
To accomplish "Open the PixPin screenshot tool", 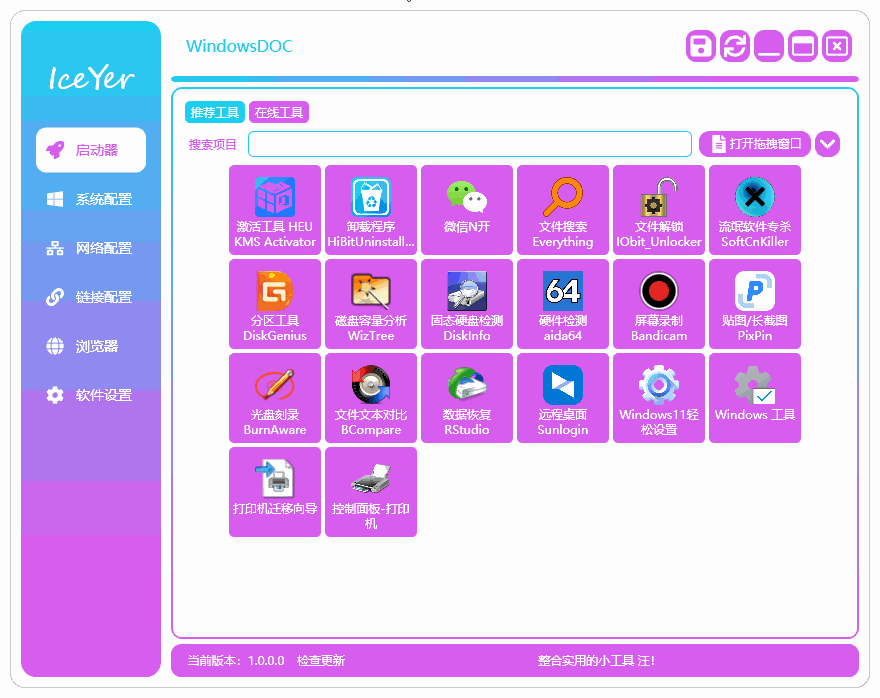I will click(755, 304).
